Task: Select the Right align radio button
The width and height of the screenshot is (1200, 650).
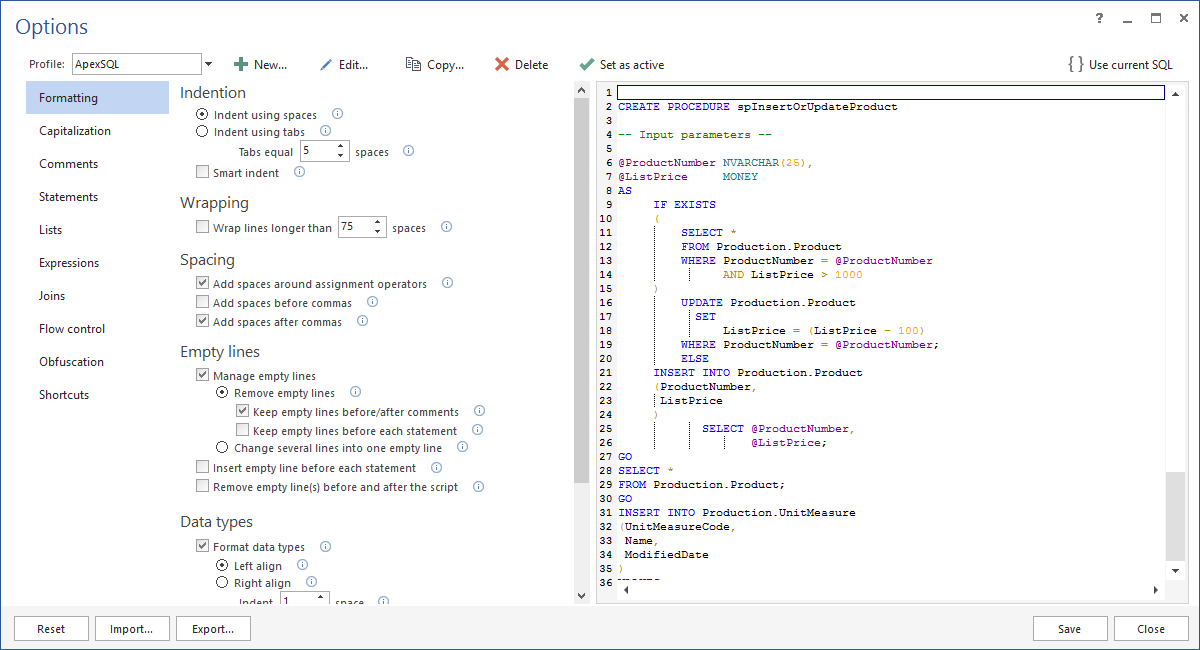Action: click(223, 583)
